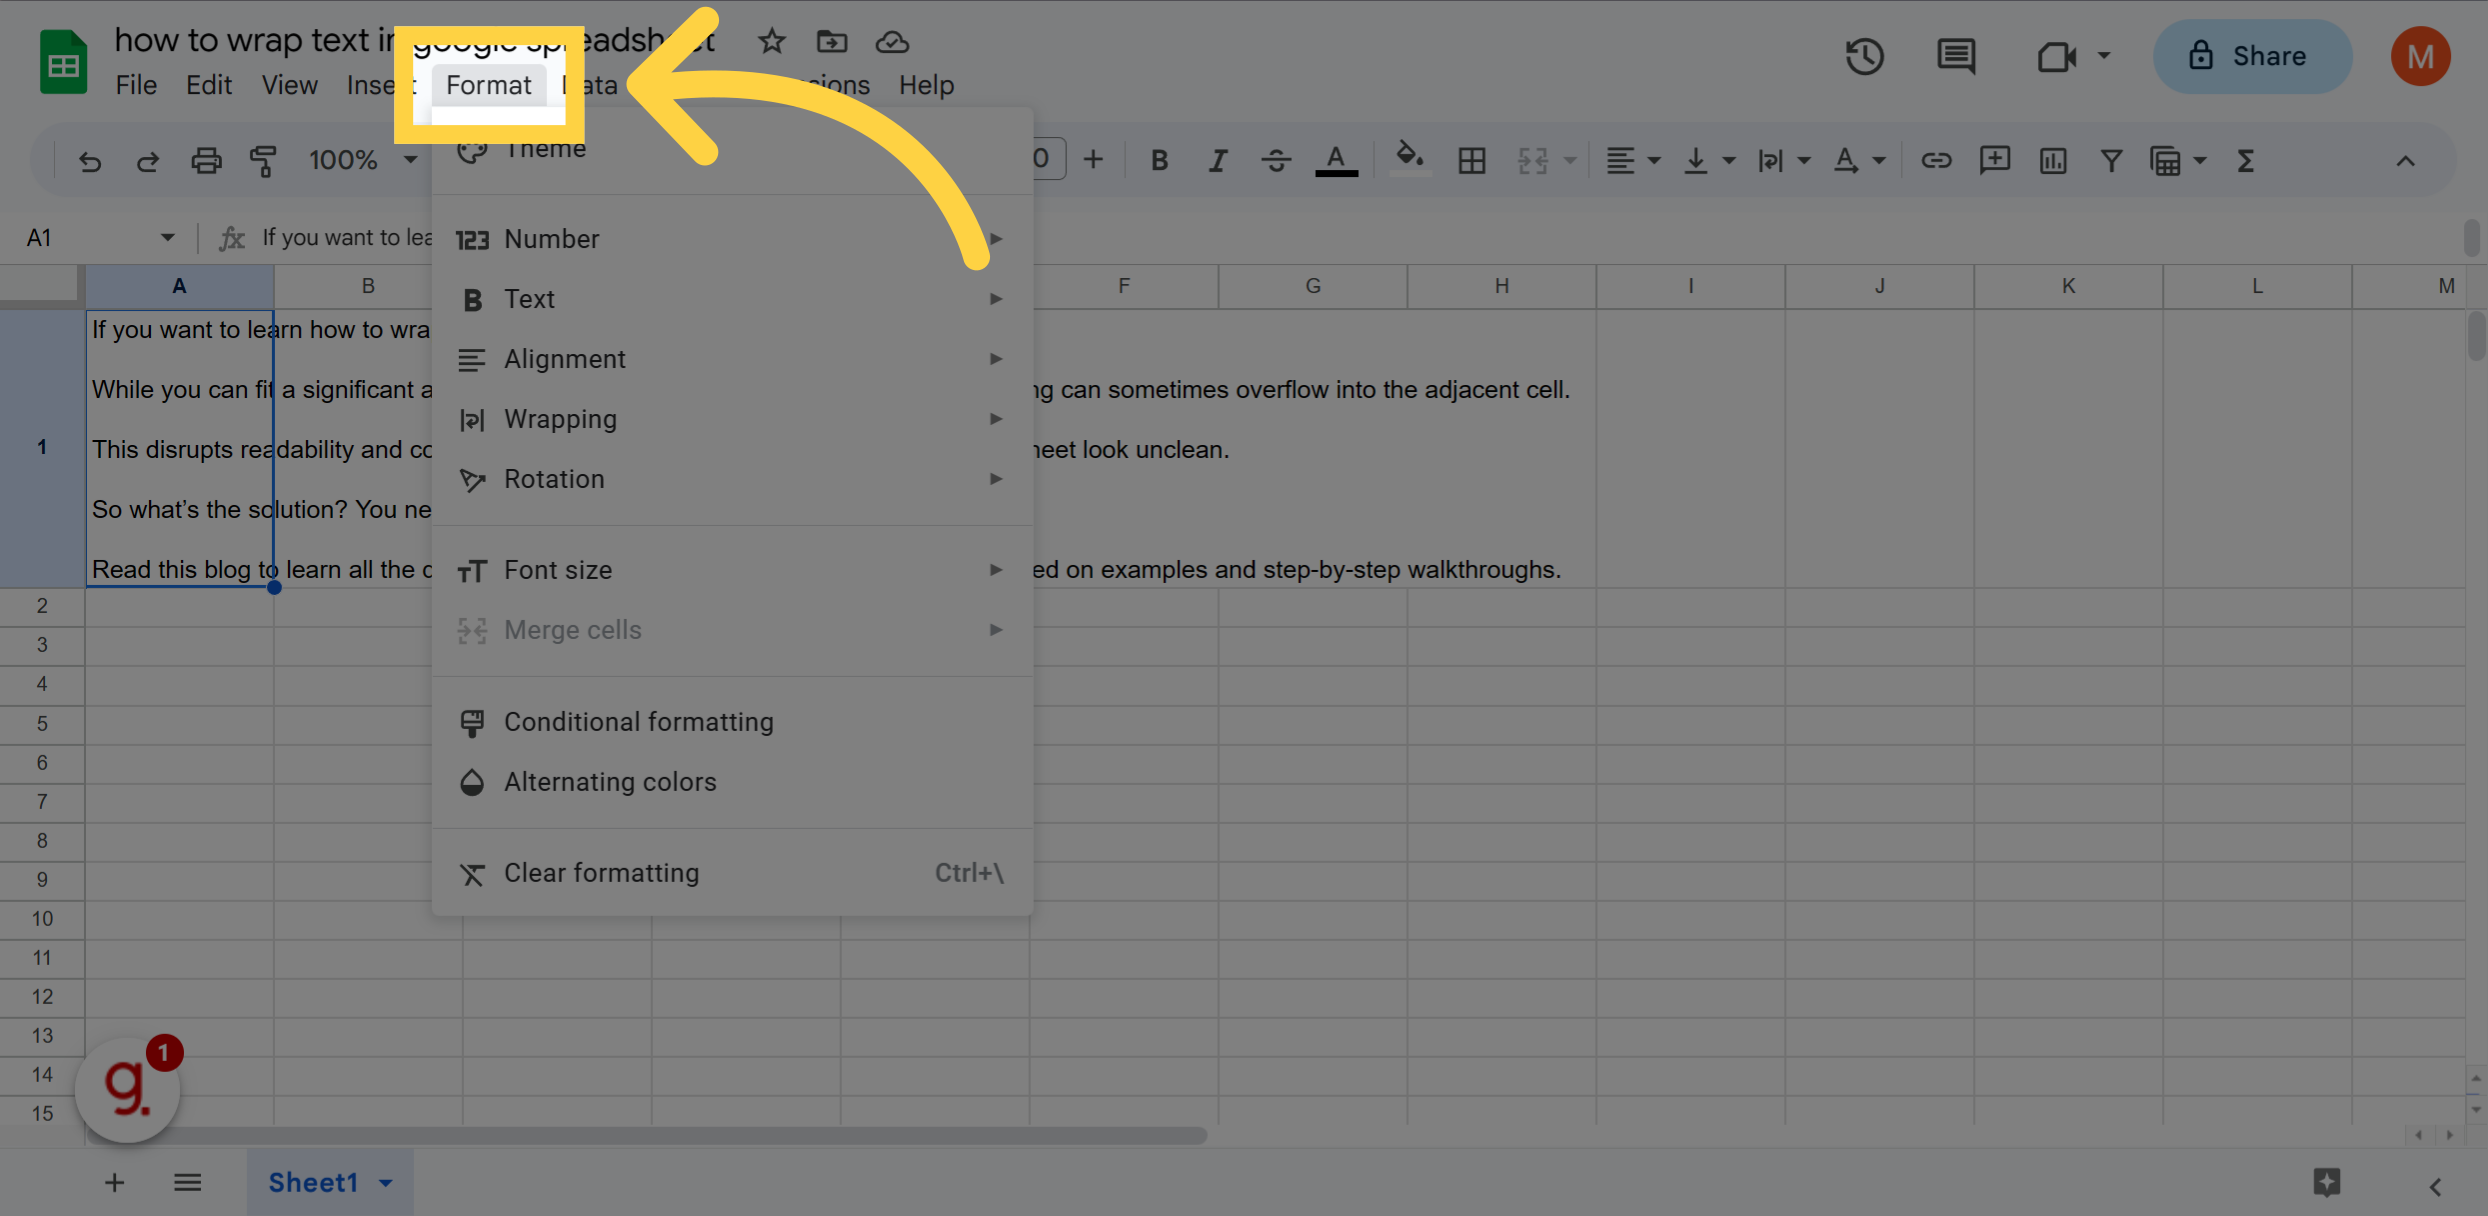Open the zoom level dropdown
The width and height of the screenshot is (2488, 1216).
point(360,160)
